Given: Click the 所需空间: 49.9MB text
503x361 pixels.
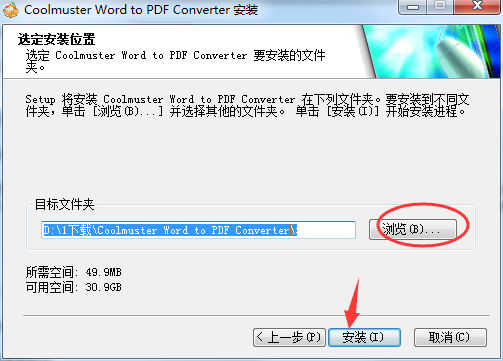Looking at the screenshot, I should click(74, 272).
